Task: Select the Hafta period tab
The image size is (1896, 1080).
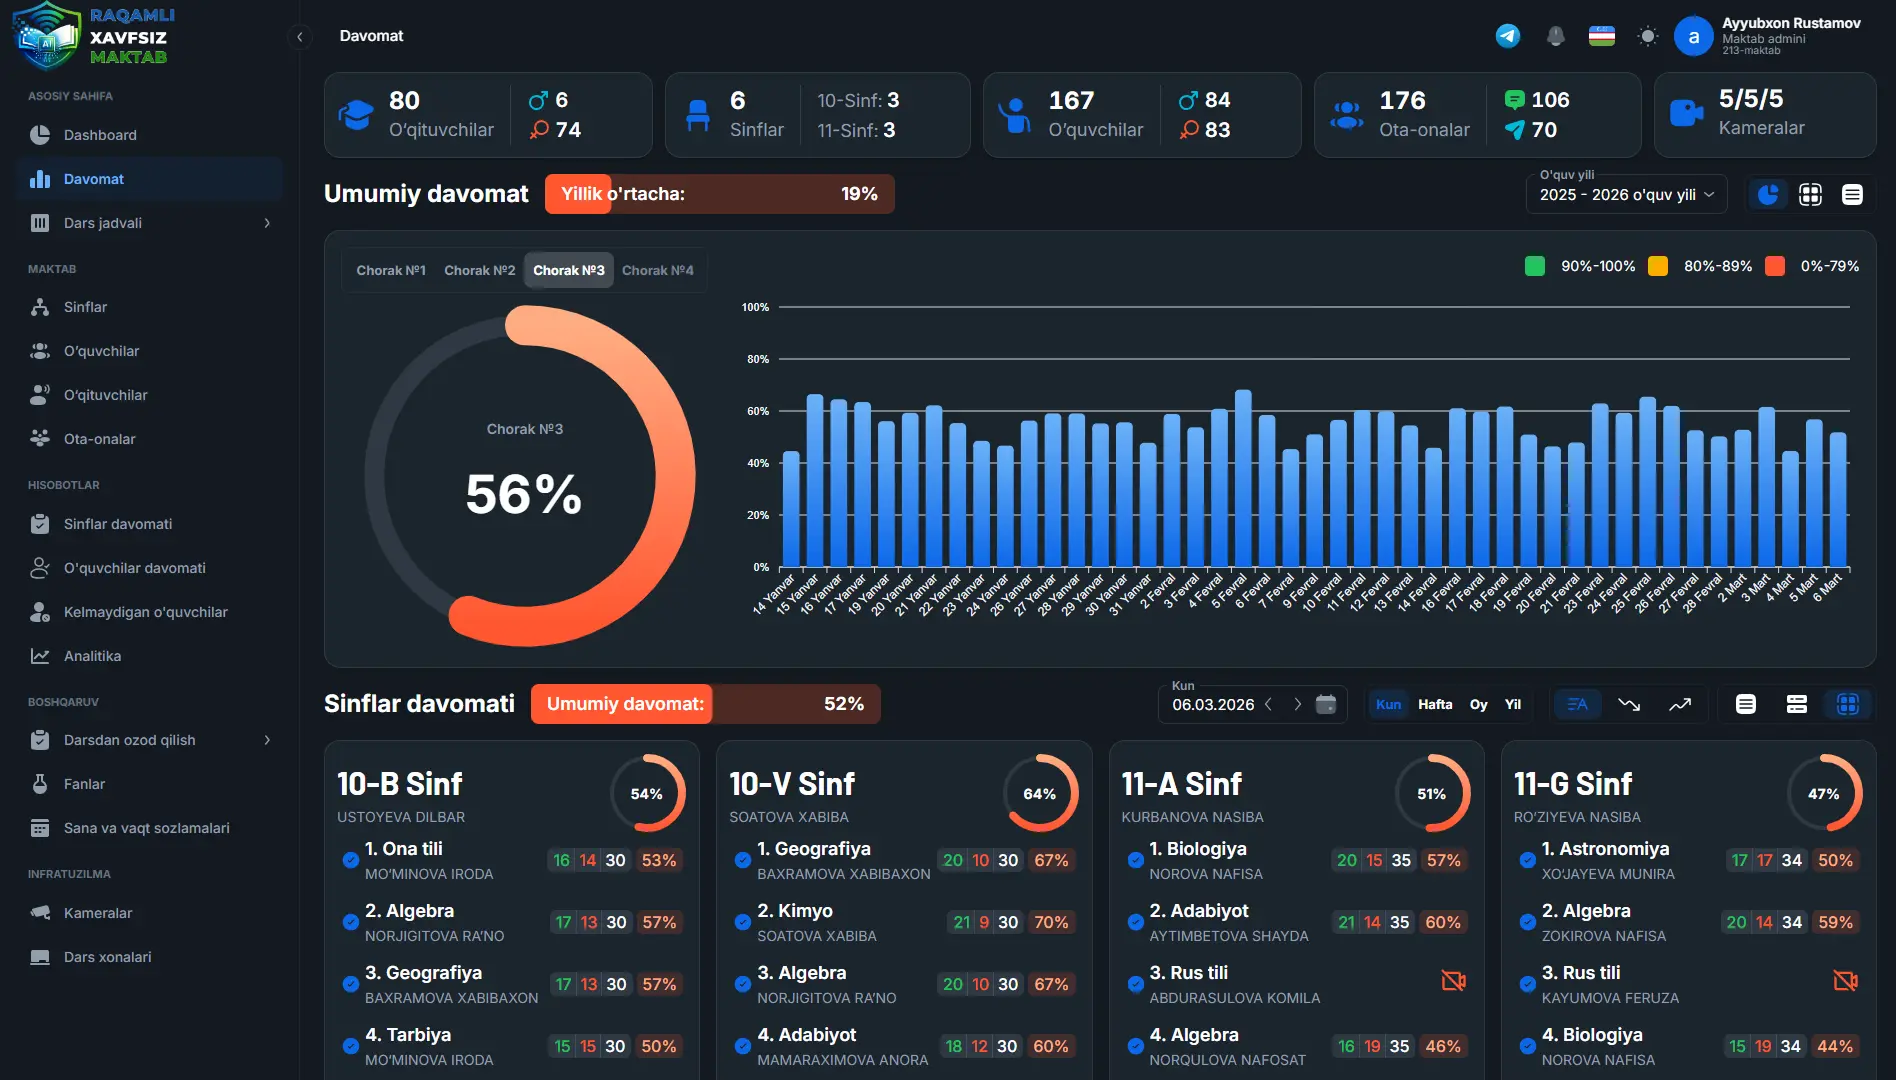Action: [1434, 704]
